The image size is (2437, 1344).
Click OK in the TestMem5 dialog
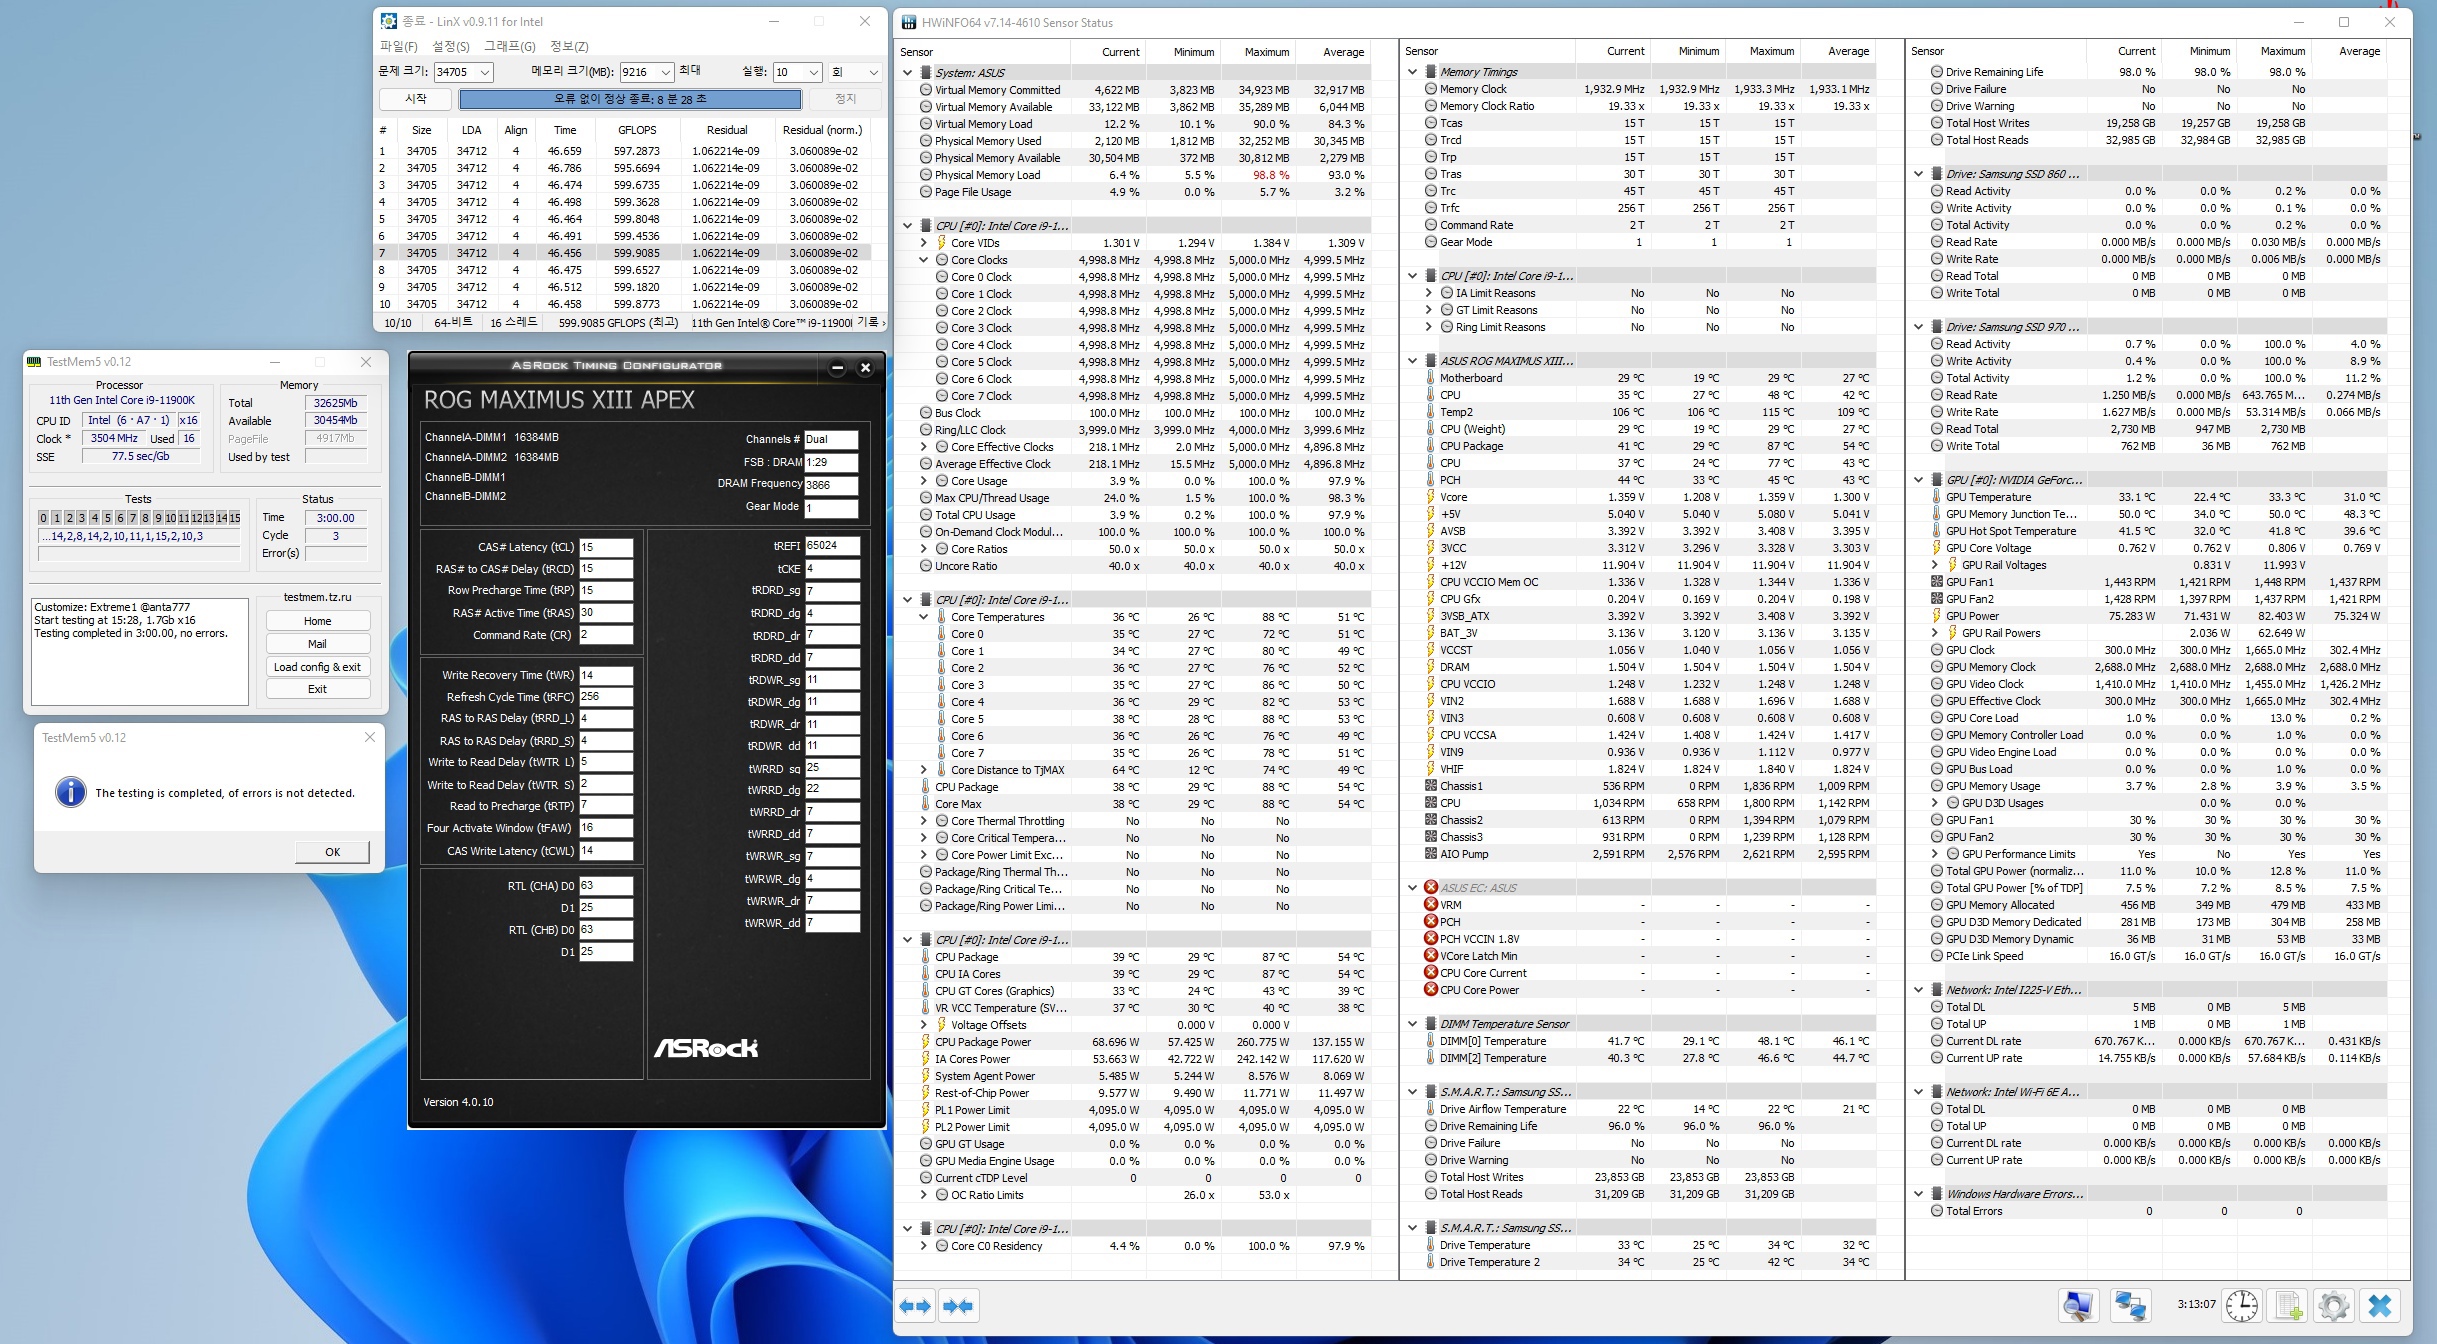point(332,852)
